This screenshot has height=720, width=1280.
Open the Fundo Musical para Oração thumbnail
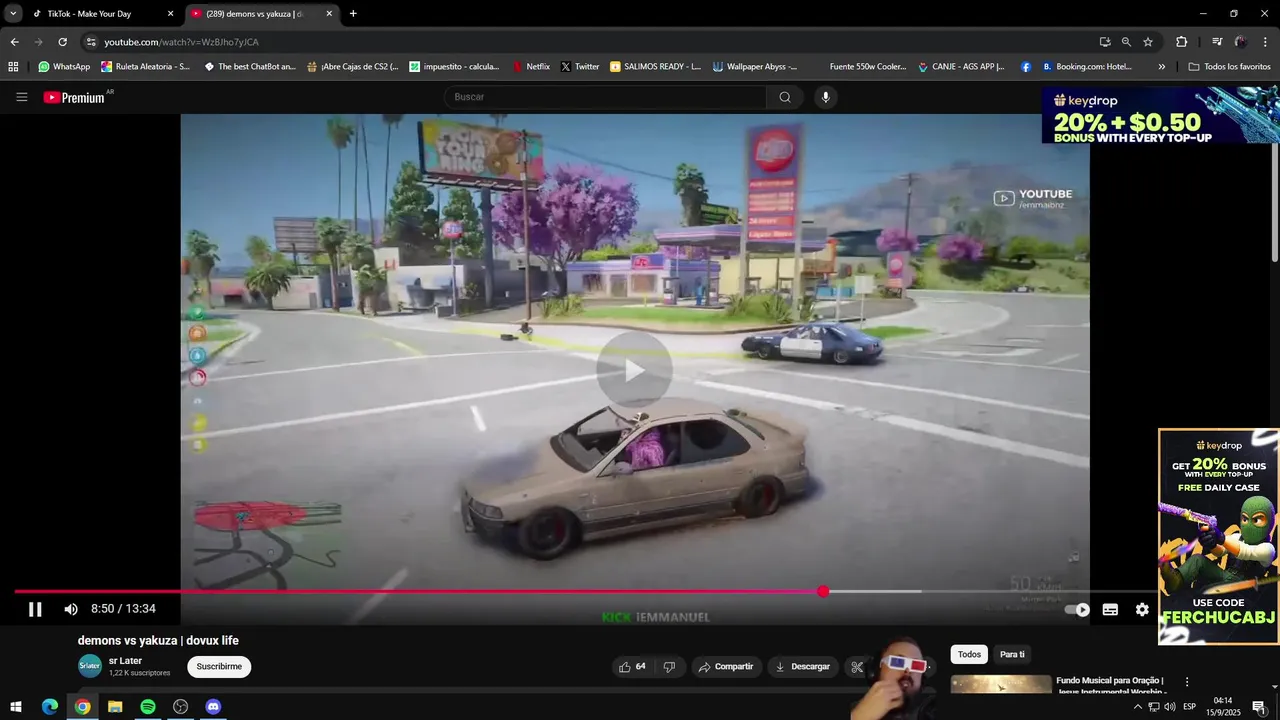coord(1001,685)
